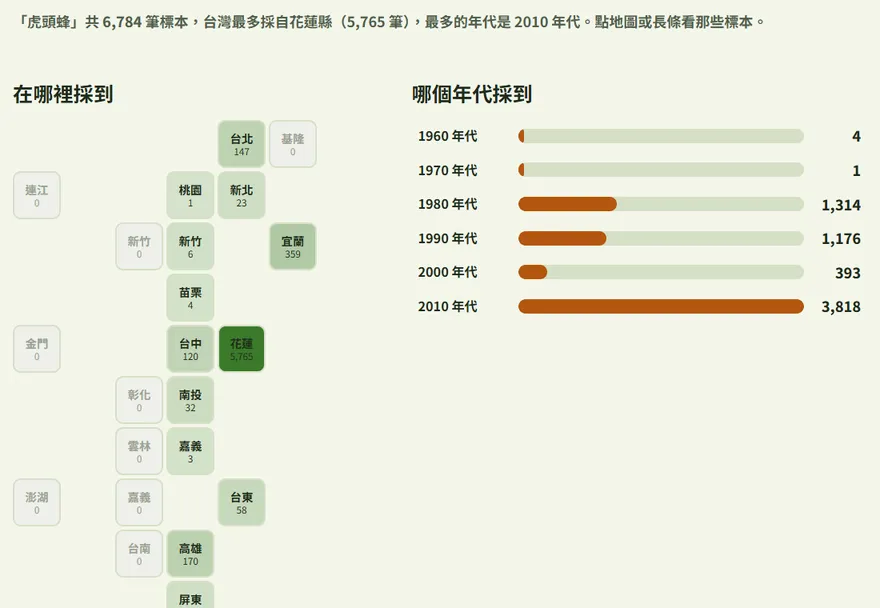Click the grey 嘉義 tile showing 0

click(x=139, y=502)
